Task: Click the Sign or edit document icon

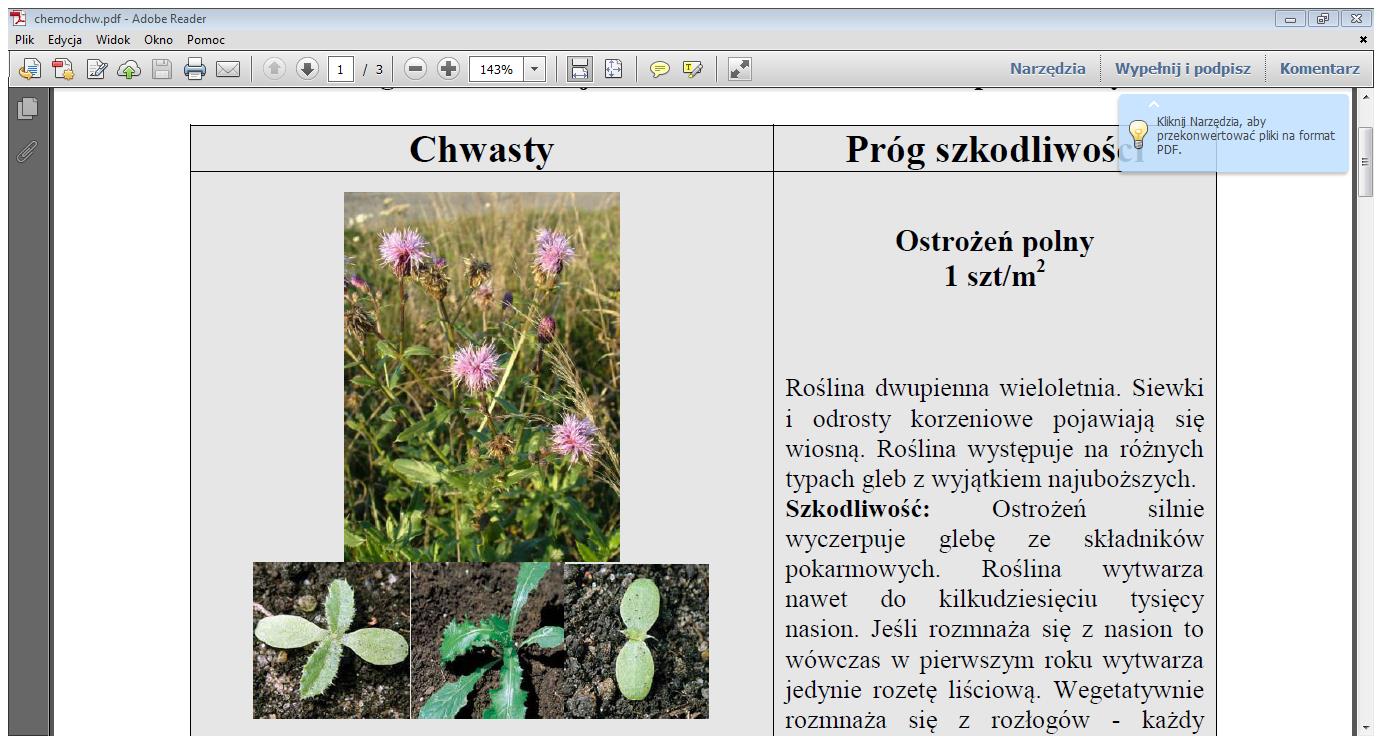Action: tap(96, 69)
